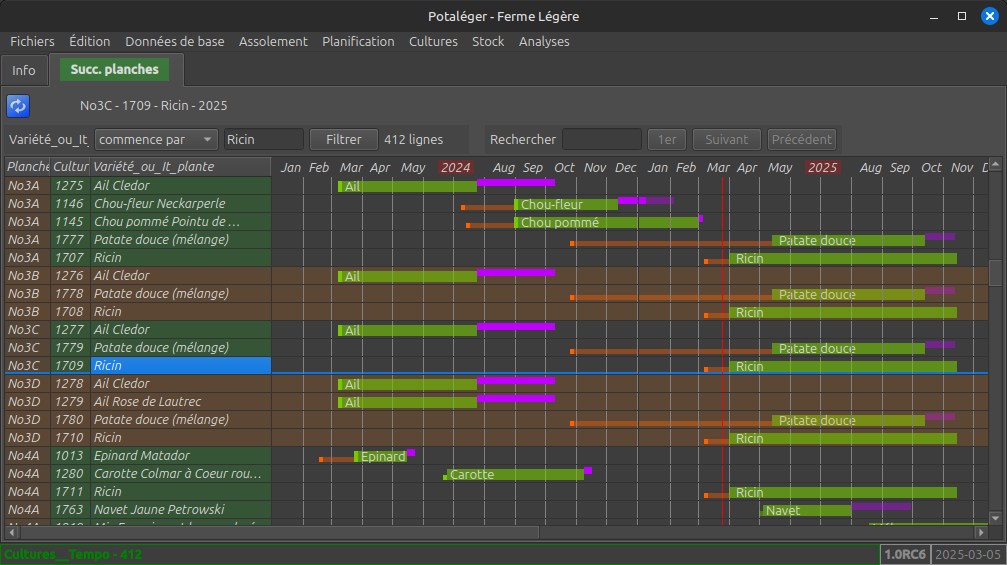The height and width of the screenshot is (565, 1007).
Task: Select the Succ. planches tab
Action: click(115, 70)
